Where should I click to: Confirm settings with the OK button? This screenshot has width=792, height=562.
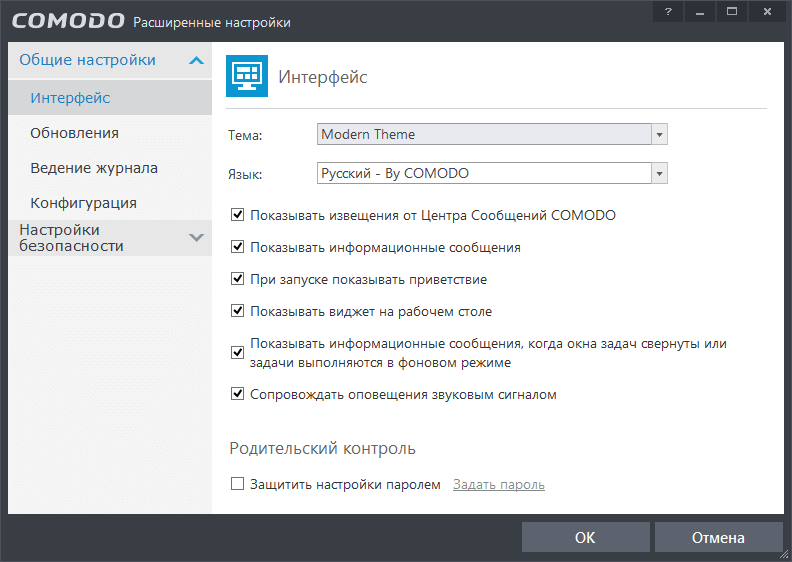585,537
